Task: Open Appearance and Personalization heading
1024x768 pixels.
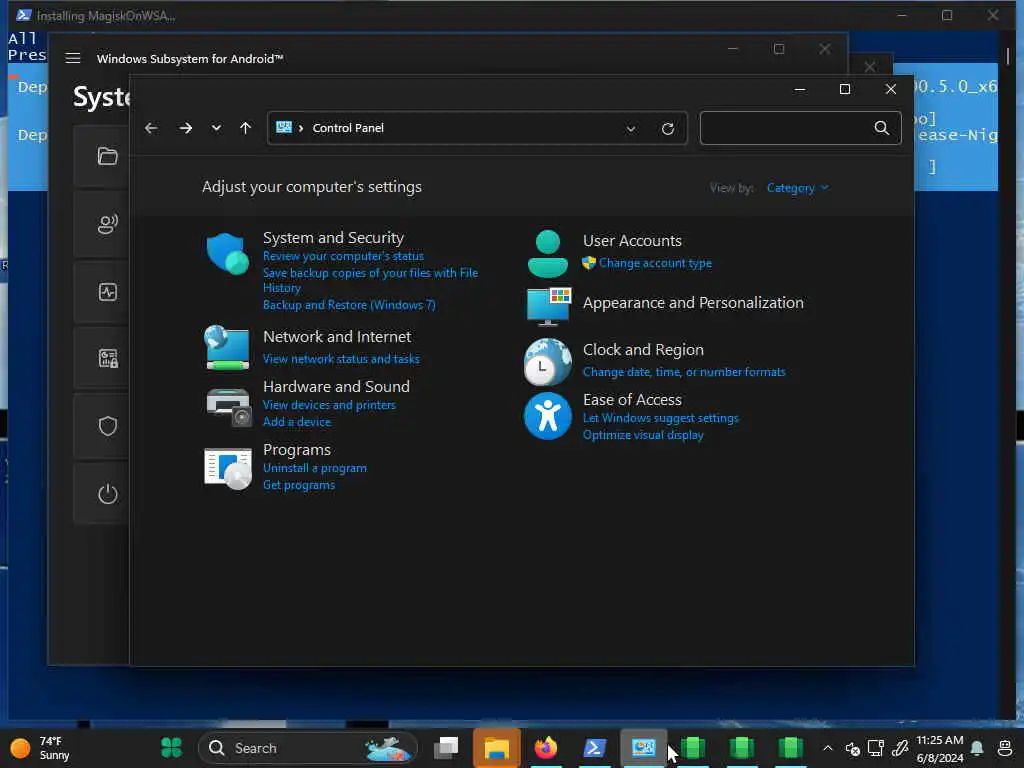Action: [x=693, y=302]
